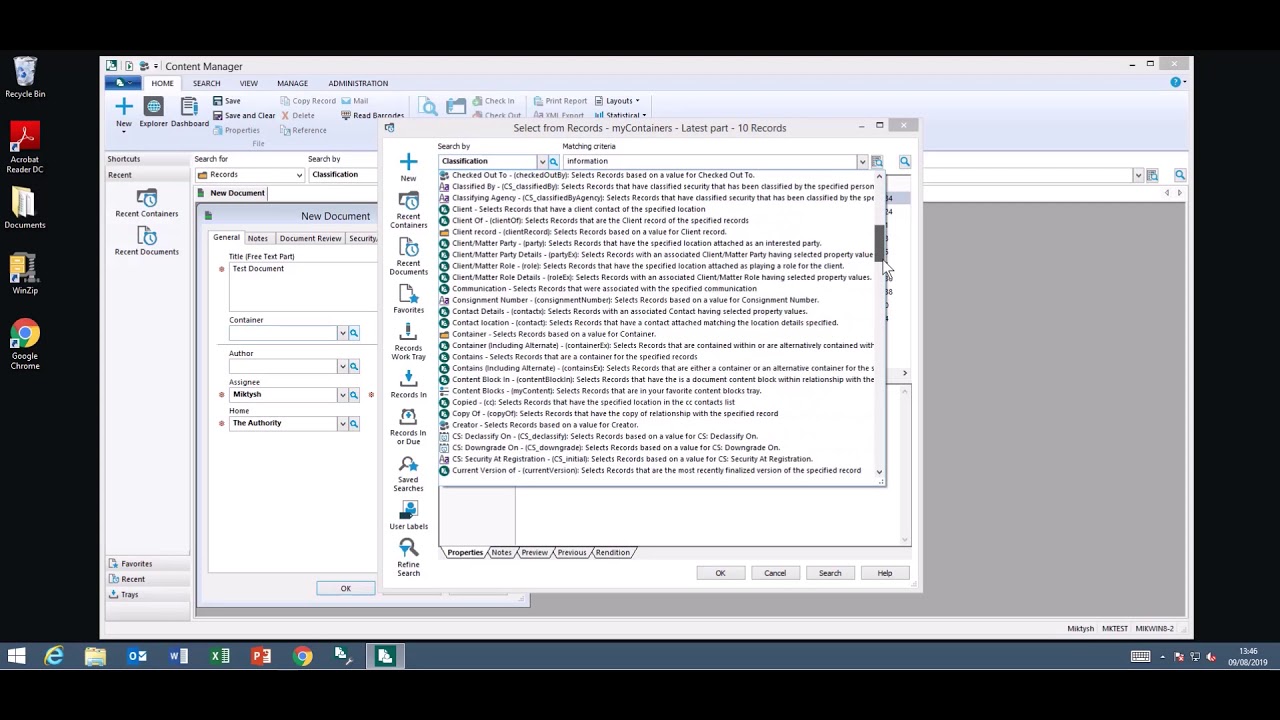Open Outlook from the taskbar
This screenshot has height=720, width=1280.
pyautogui.click(x=137, y=656)
